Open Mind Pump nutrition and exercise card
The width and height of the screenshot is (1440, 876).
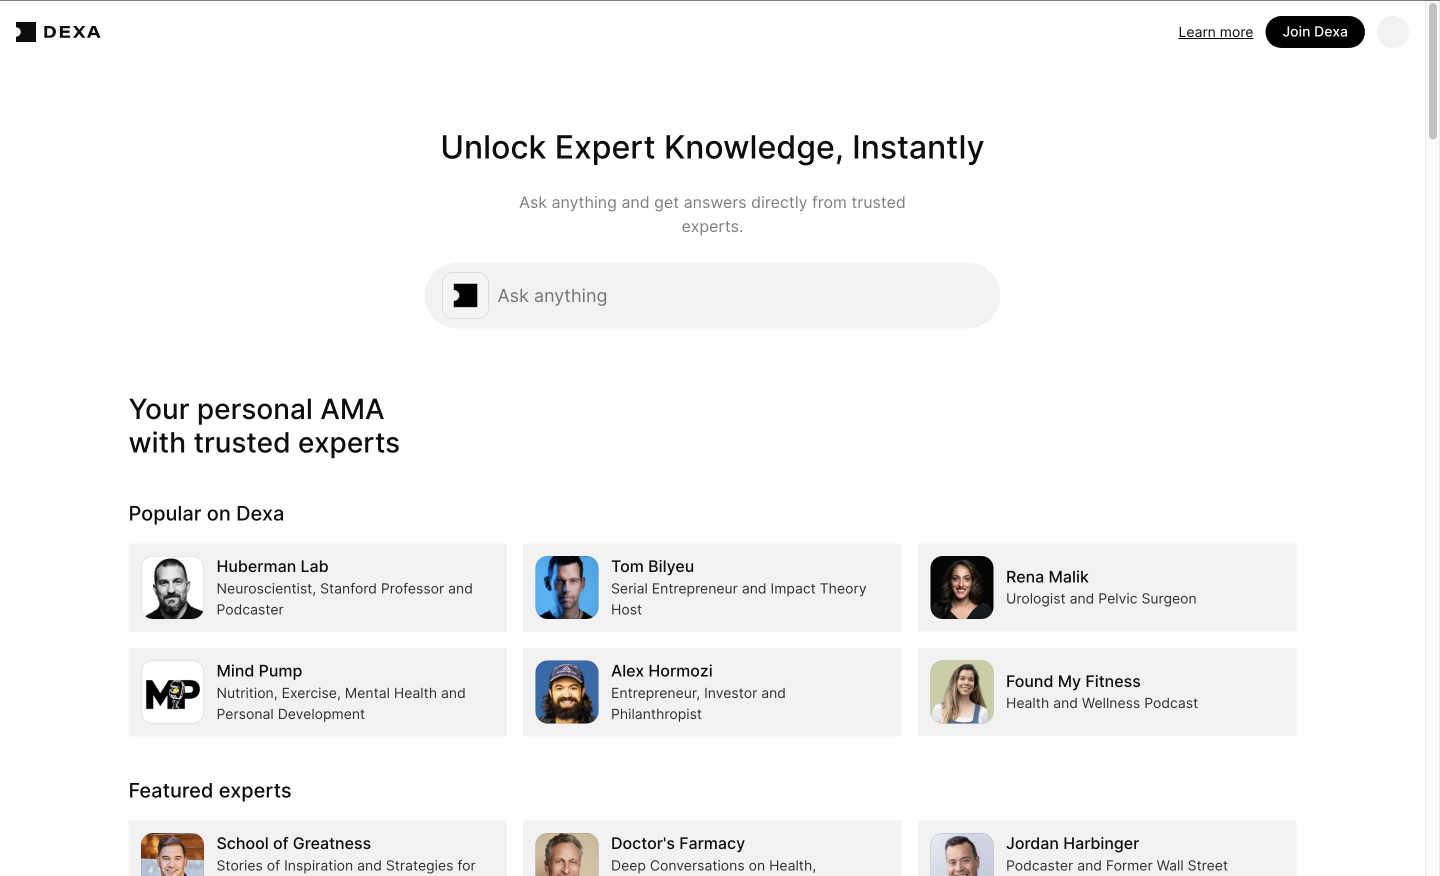[318, 692]
